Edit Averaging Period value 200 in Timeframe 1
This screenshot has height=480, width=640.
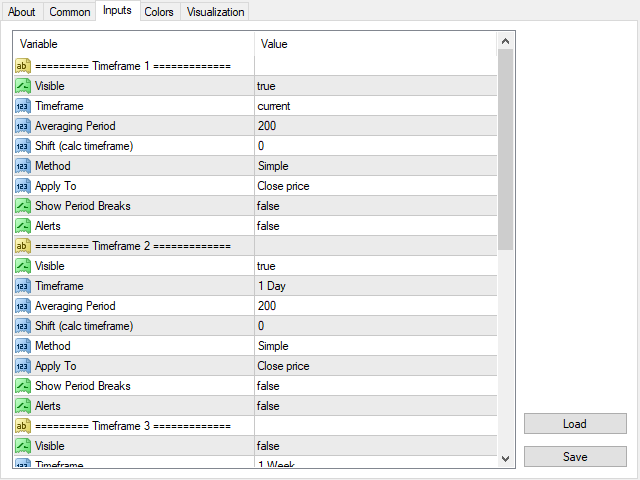click(x=376, y=126)
